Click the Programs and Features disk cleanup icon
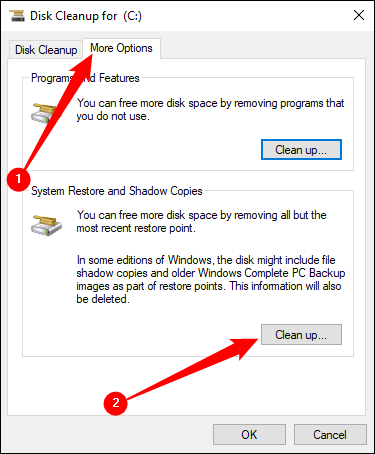The width and height of the screenshot is (375, 454). [x=46, y=113]
